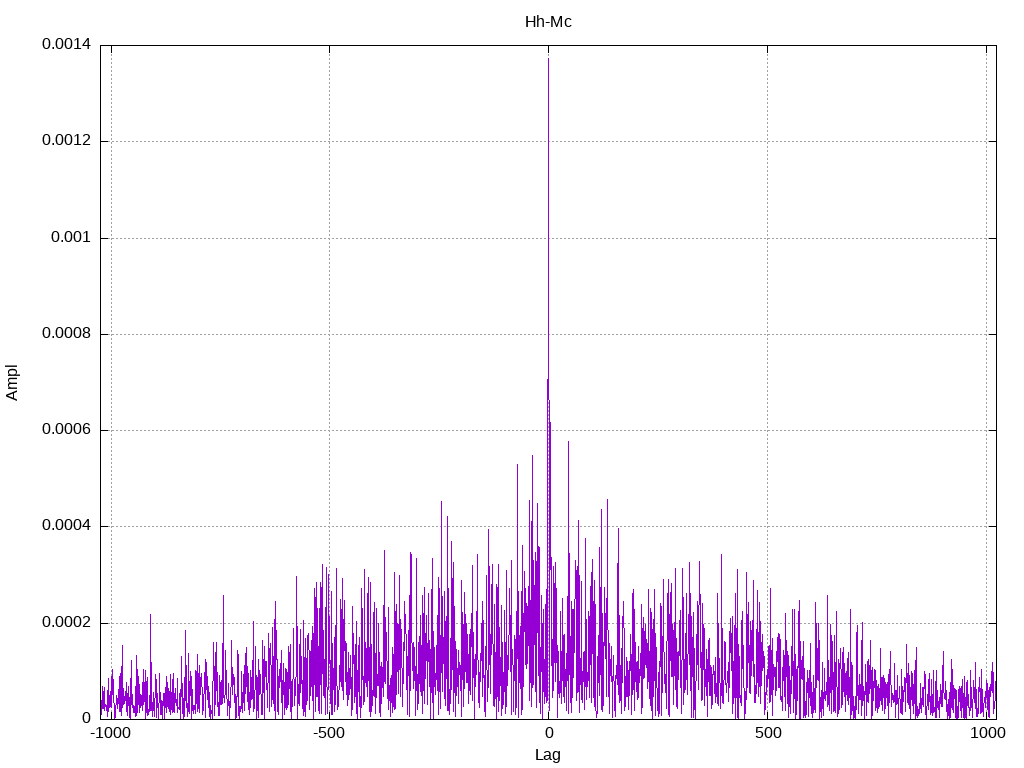Screen dimensions: 1024x768
Task: Click the 0.0008 y-axis tick label
Action: (67, 333)
